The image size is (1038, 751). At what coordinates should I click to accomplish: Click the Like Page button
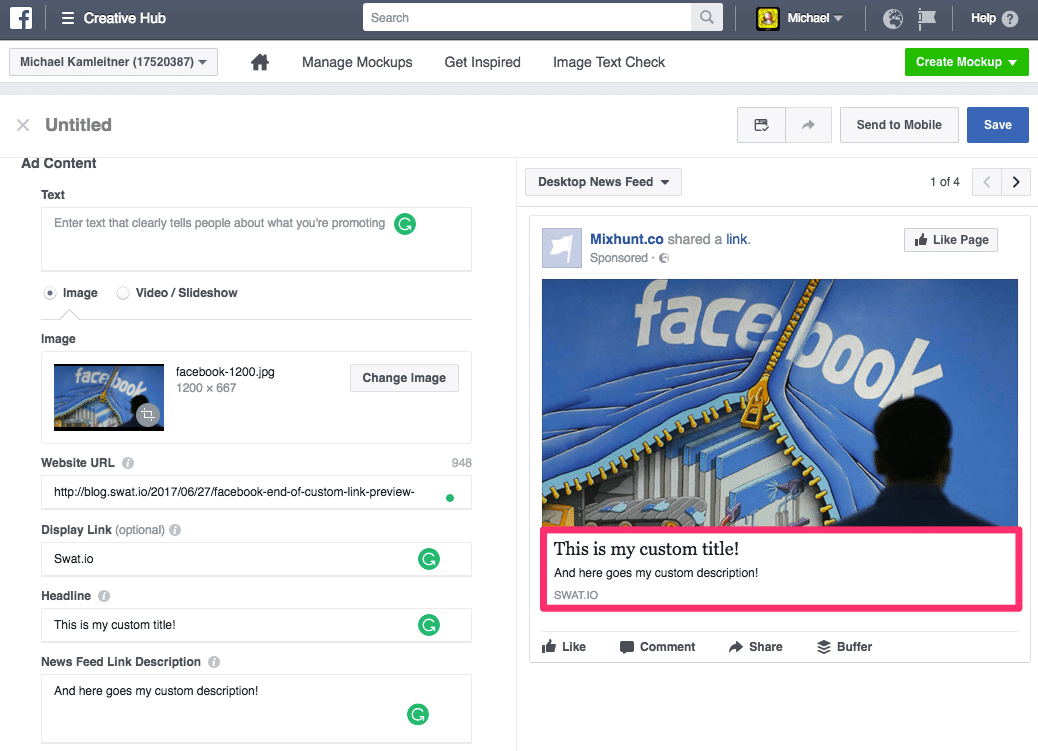click(951, 240)
